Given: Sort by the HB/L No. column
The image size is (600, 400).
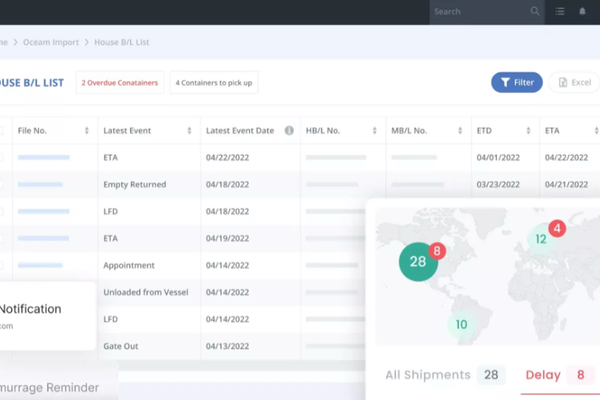Looking at the screenshot, I should pos(375,131).
